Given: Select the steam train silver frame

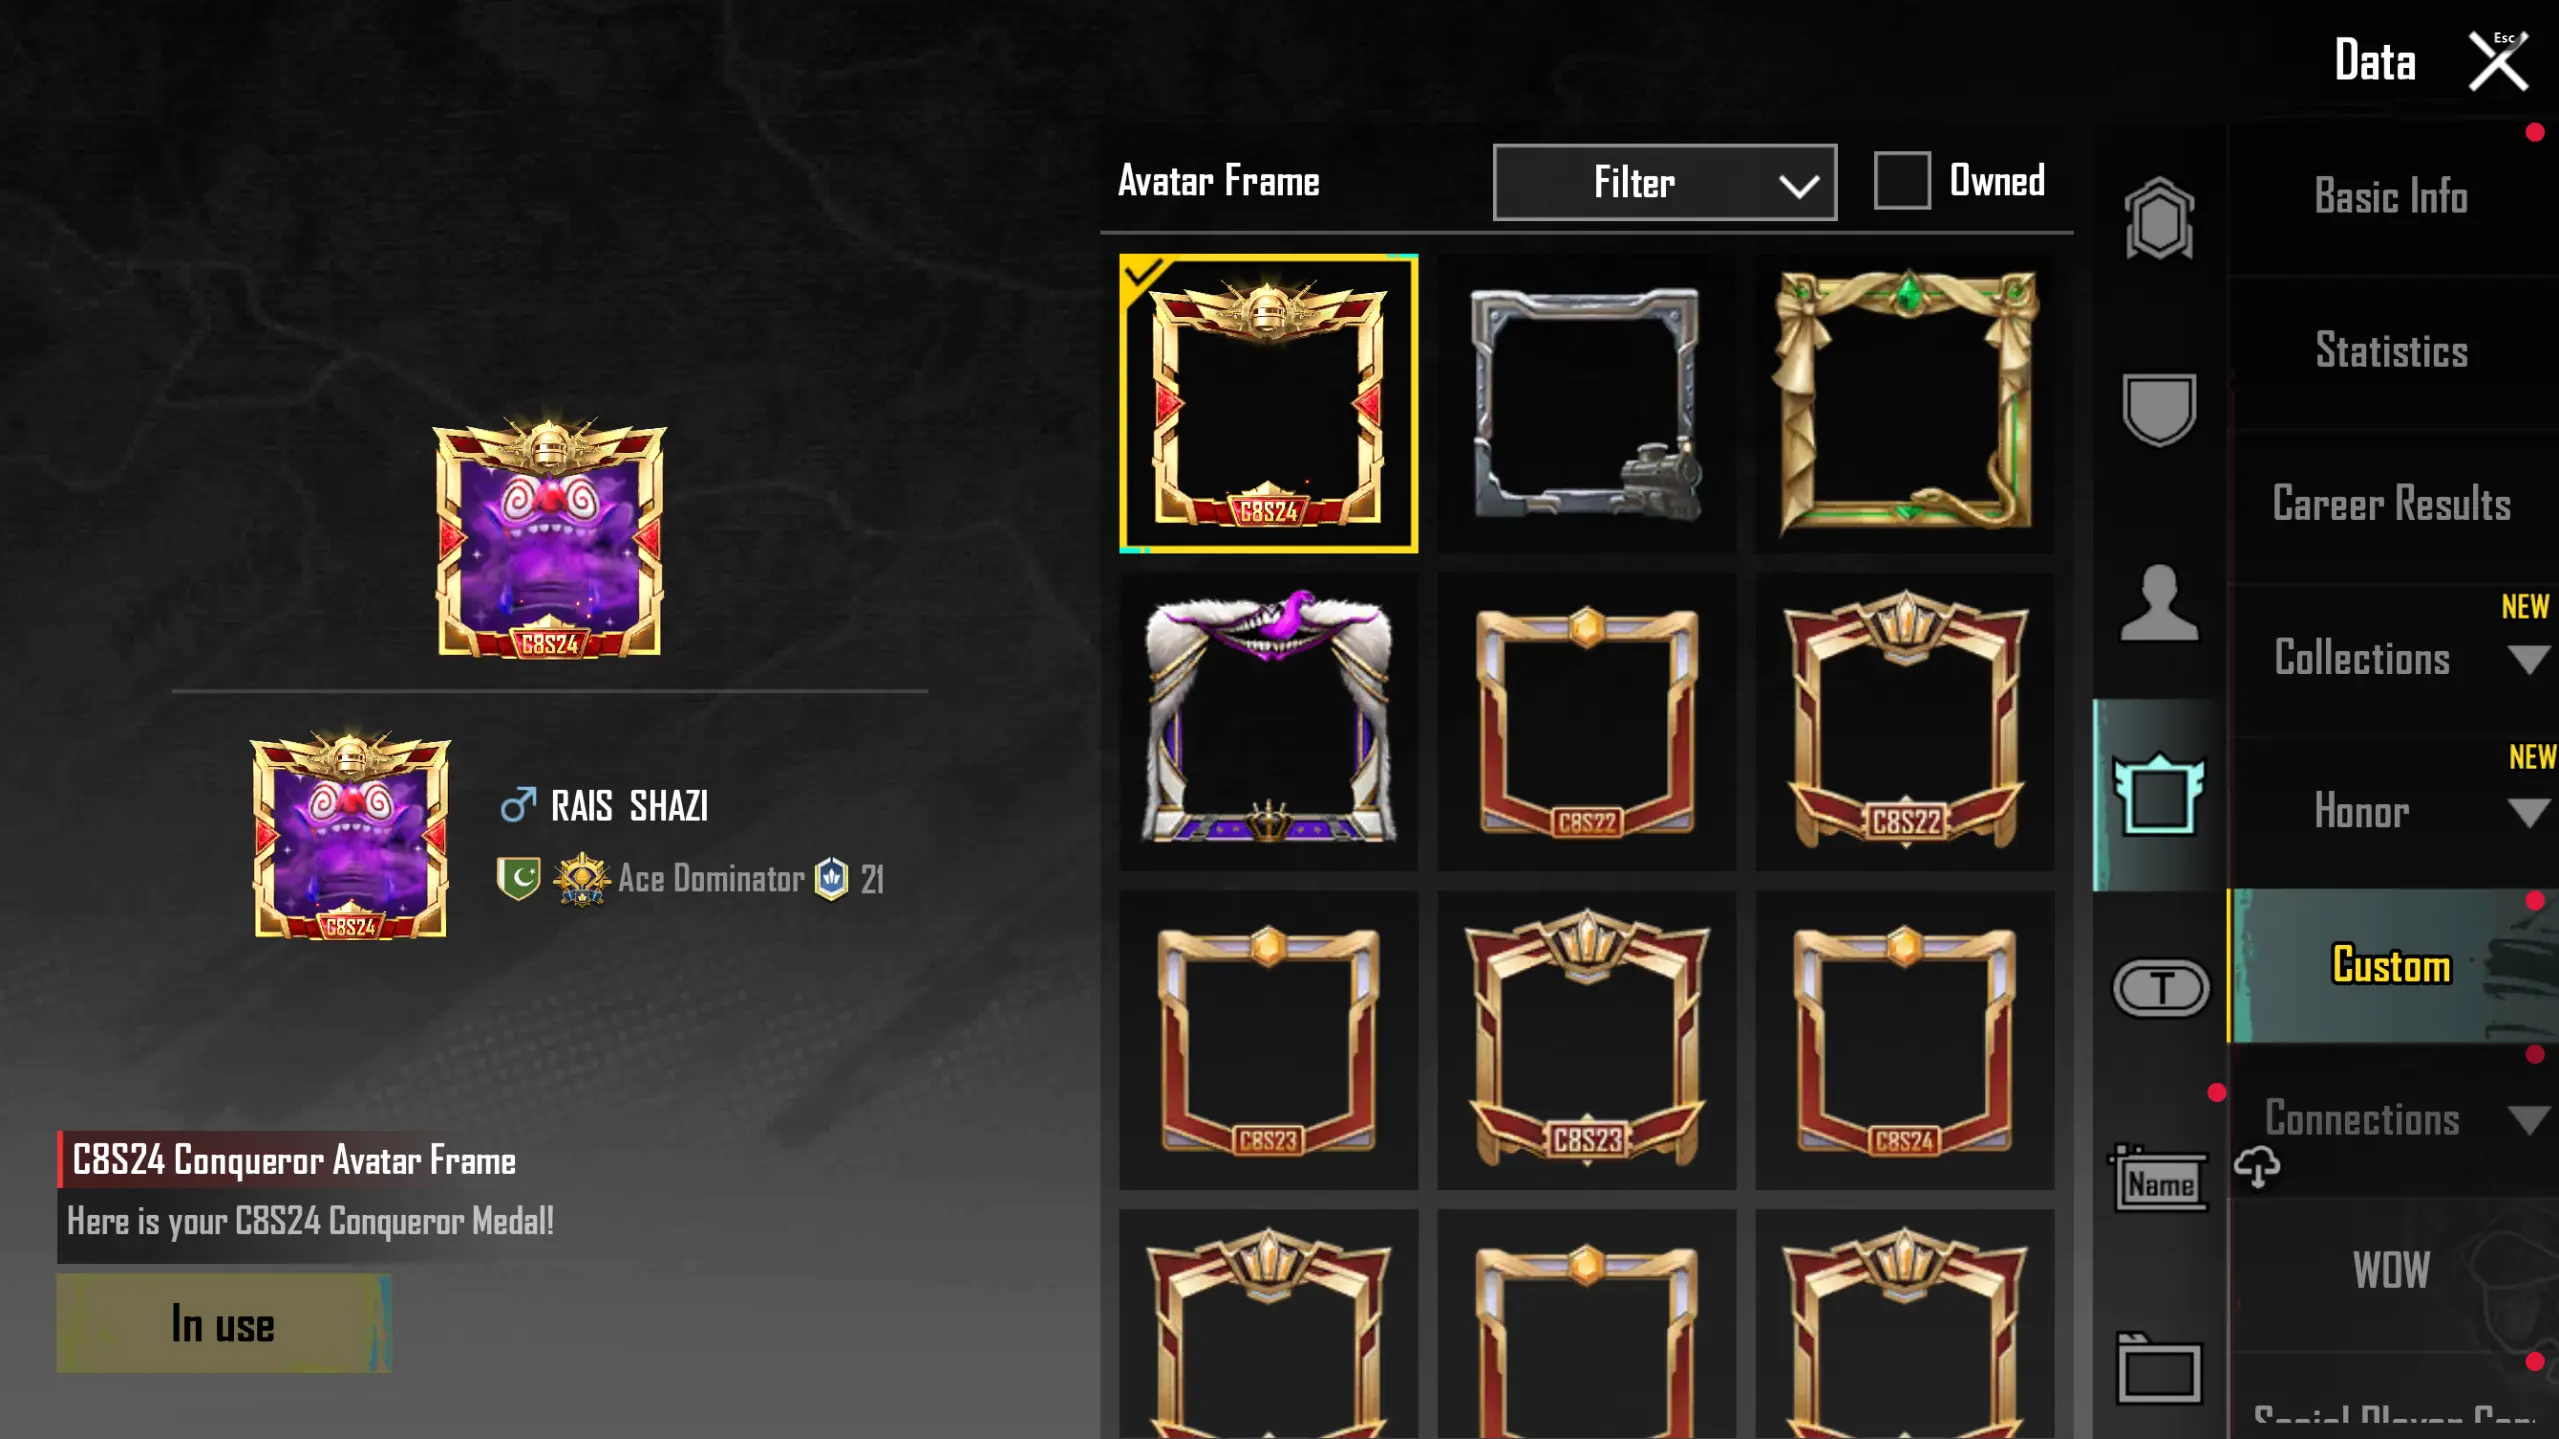Looking at the screenshot, I should pos(1586,403).
